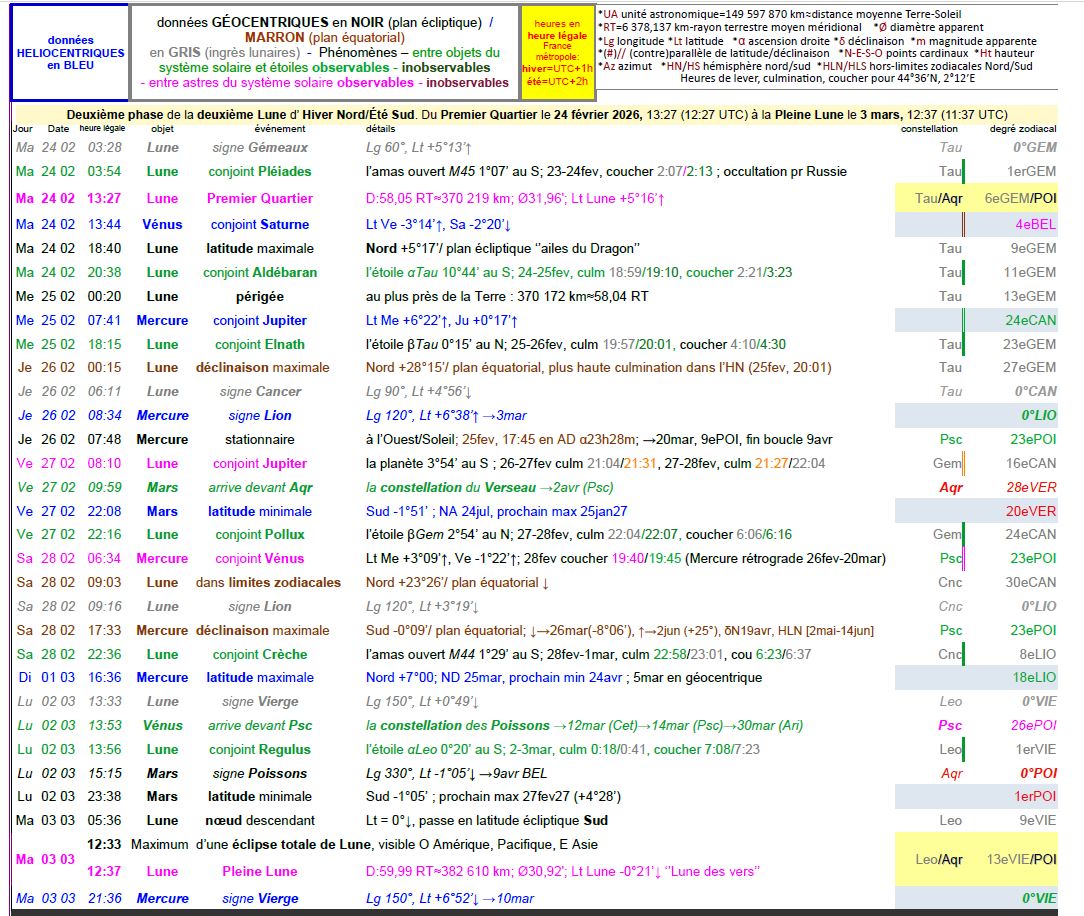Select the 'degré zodiacal' column header

[1022, 129]
